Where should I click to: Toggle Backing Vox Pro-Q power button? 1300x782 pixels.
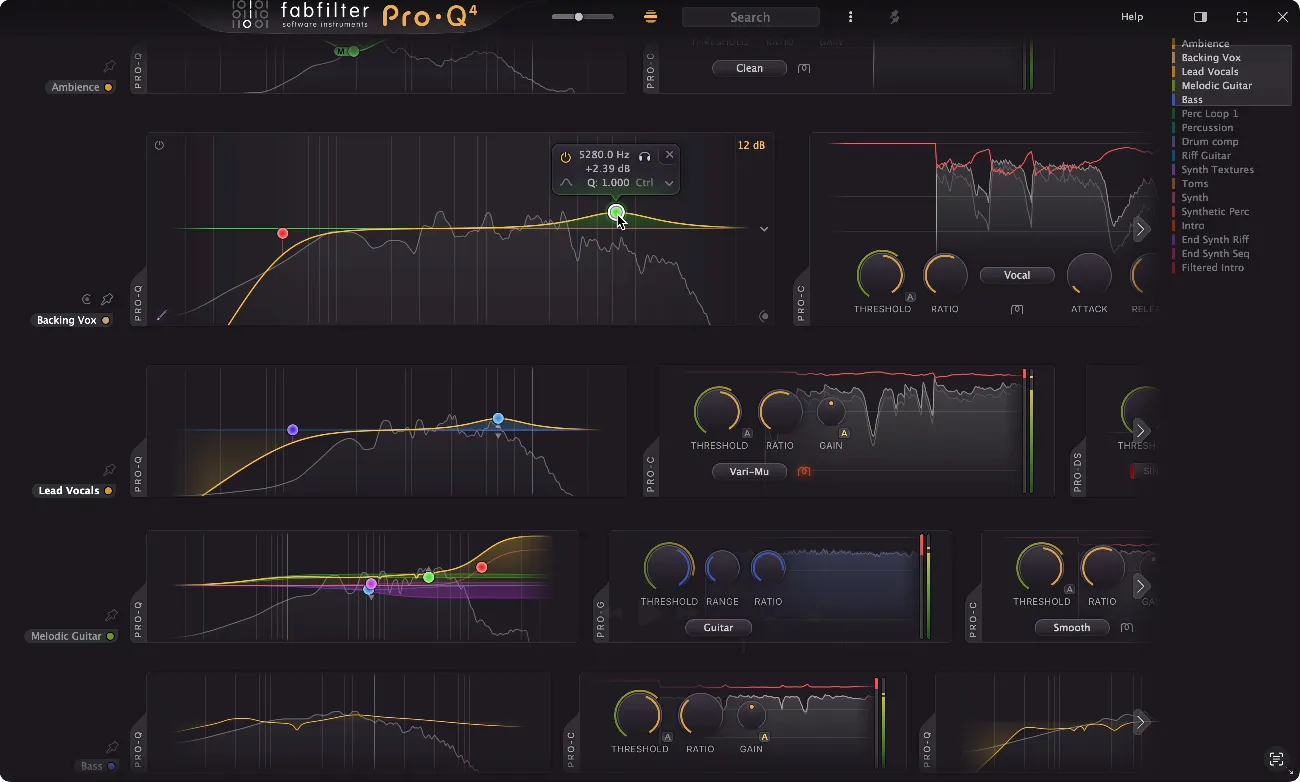(x=159, y=146)
